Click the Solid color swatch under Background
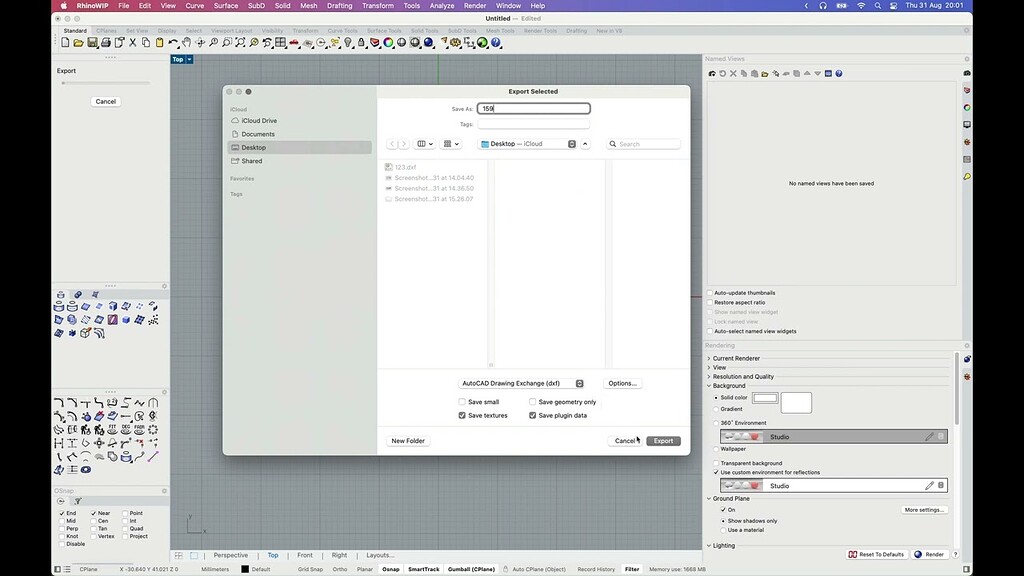This screenshot has width=1024, height=576. coord(765,397)
